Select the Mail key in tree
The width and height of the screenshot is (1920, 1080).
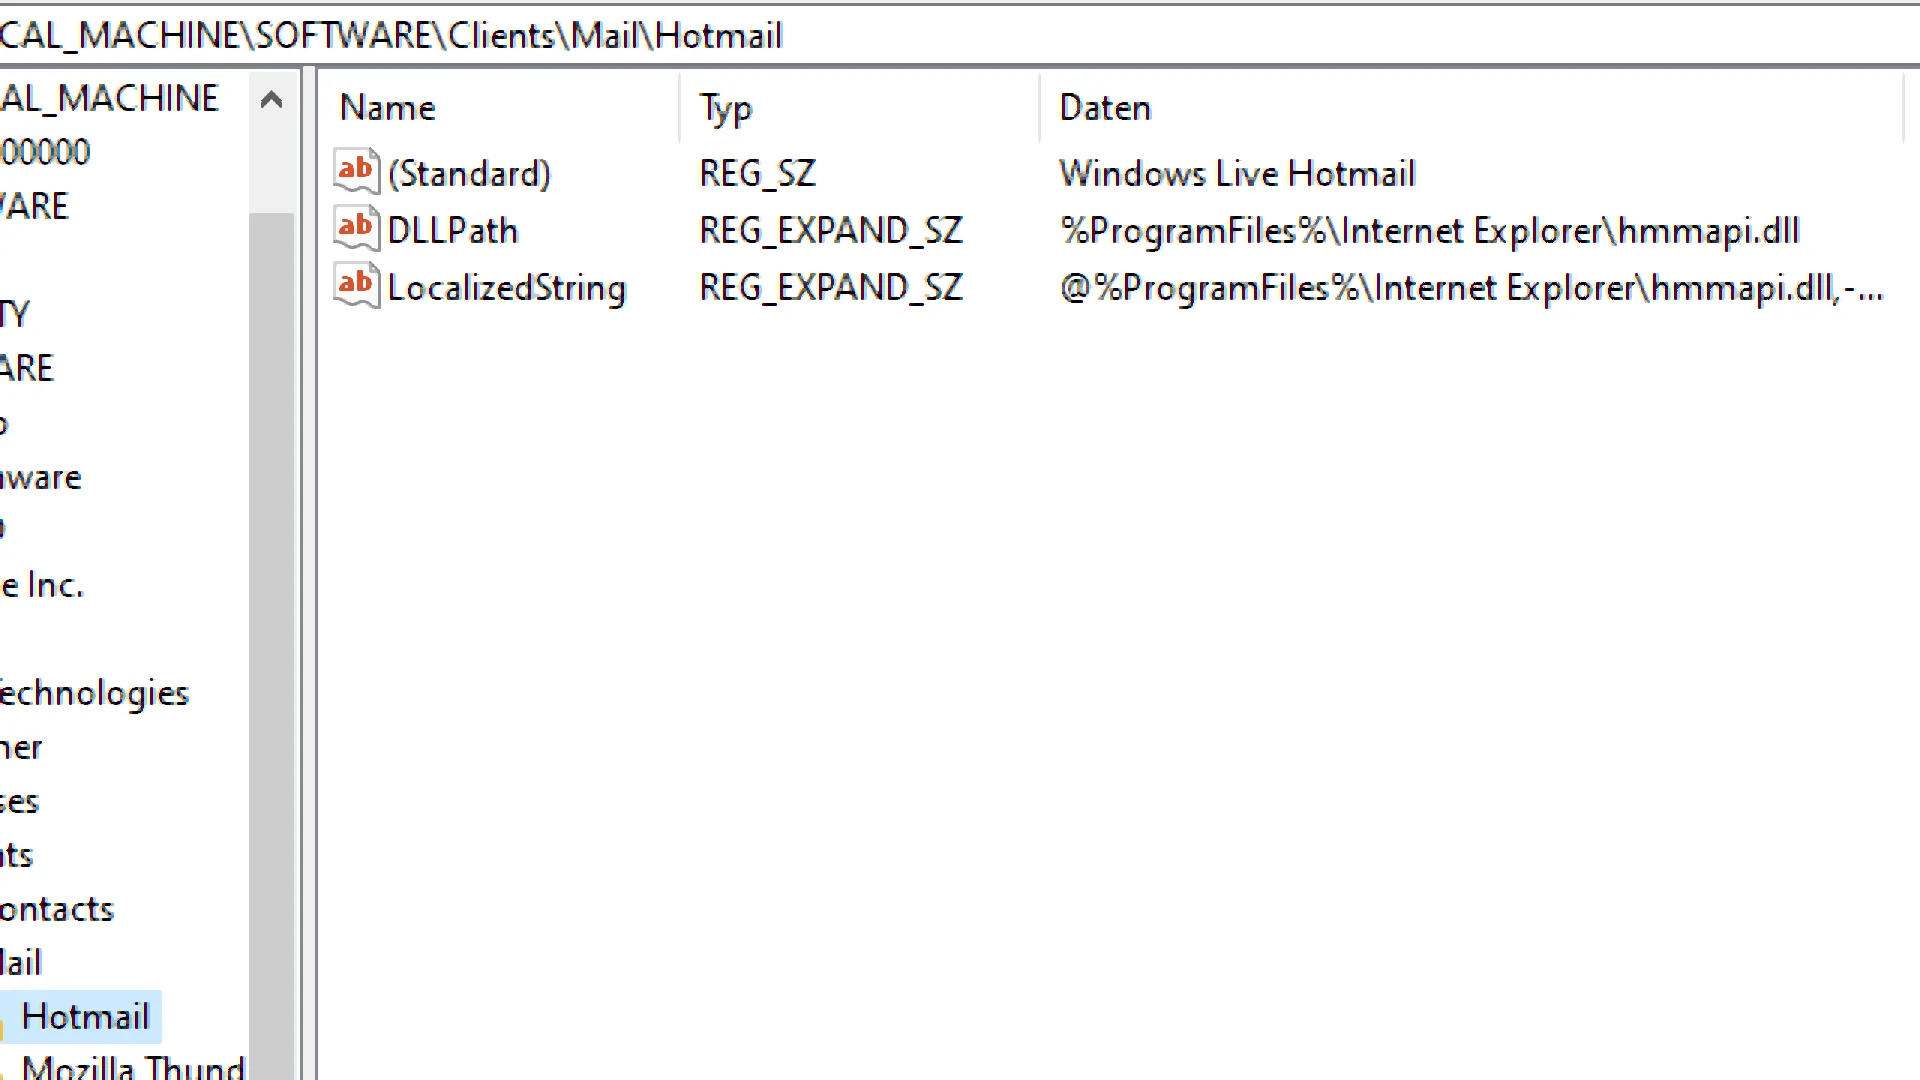coord(21,963)
